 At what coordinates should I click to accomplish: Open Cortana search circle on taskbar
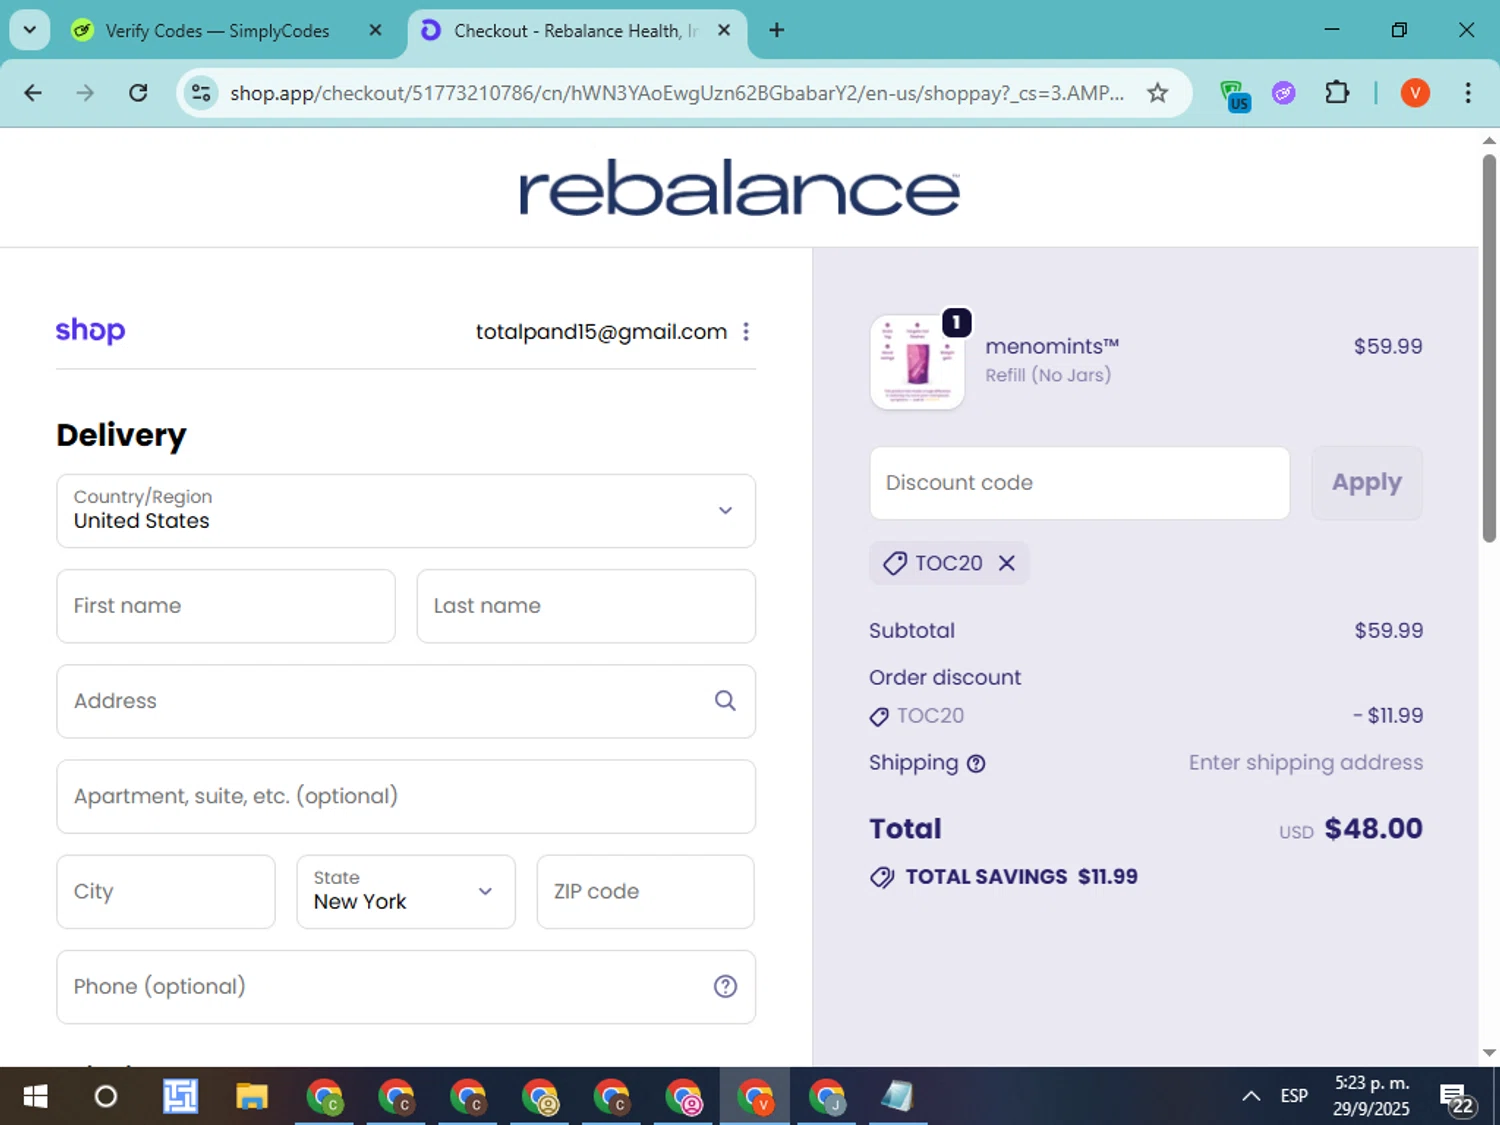pyautogui.click(x=106, y=1097)
